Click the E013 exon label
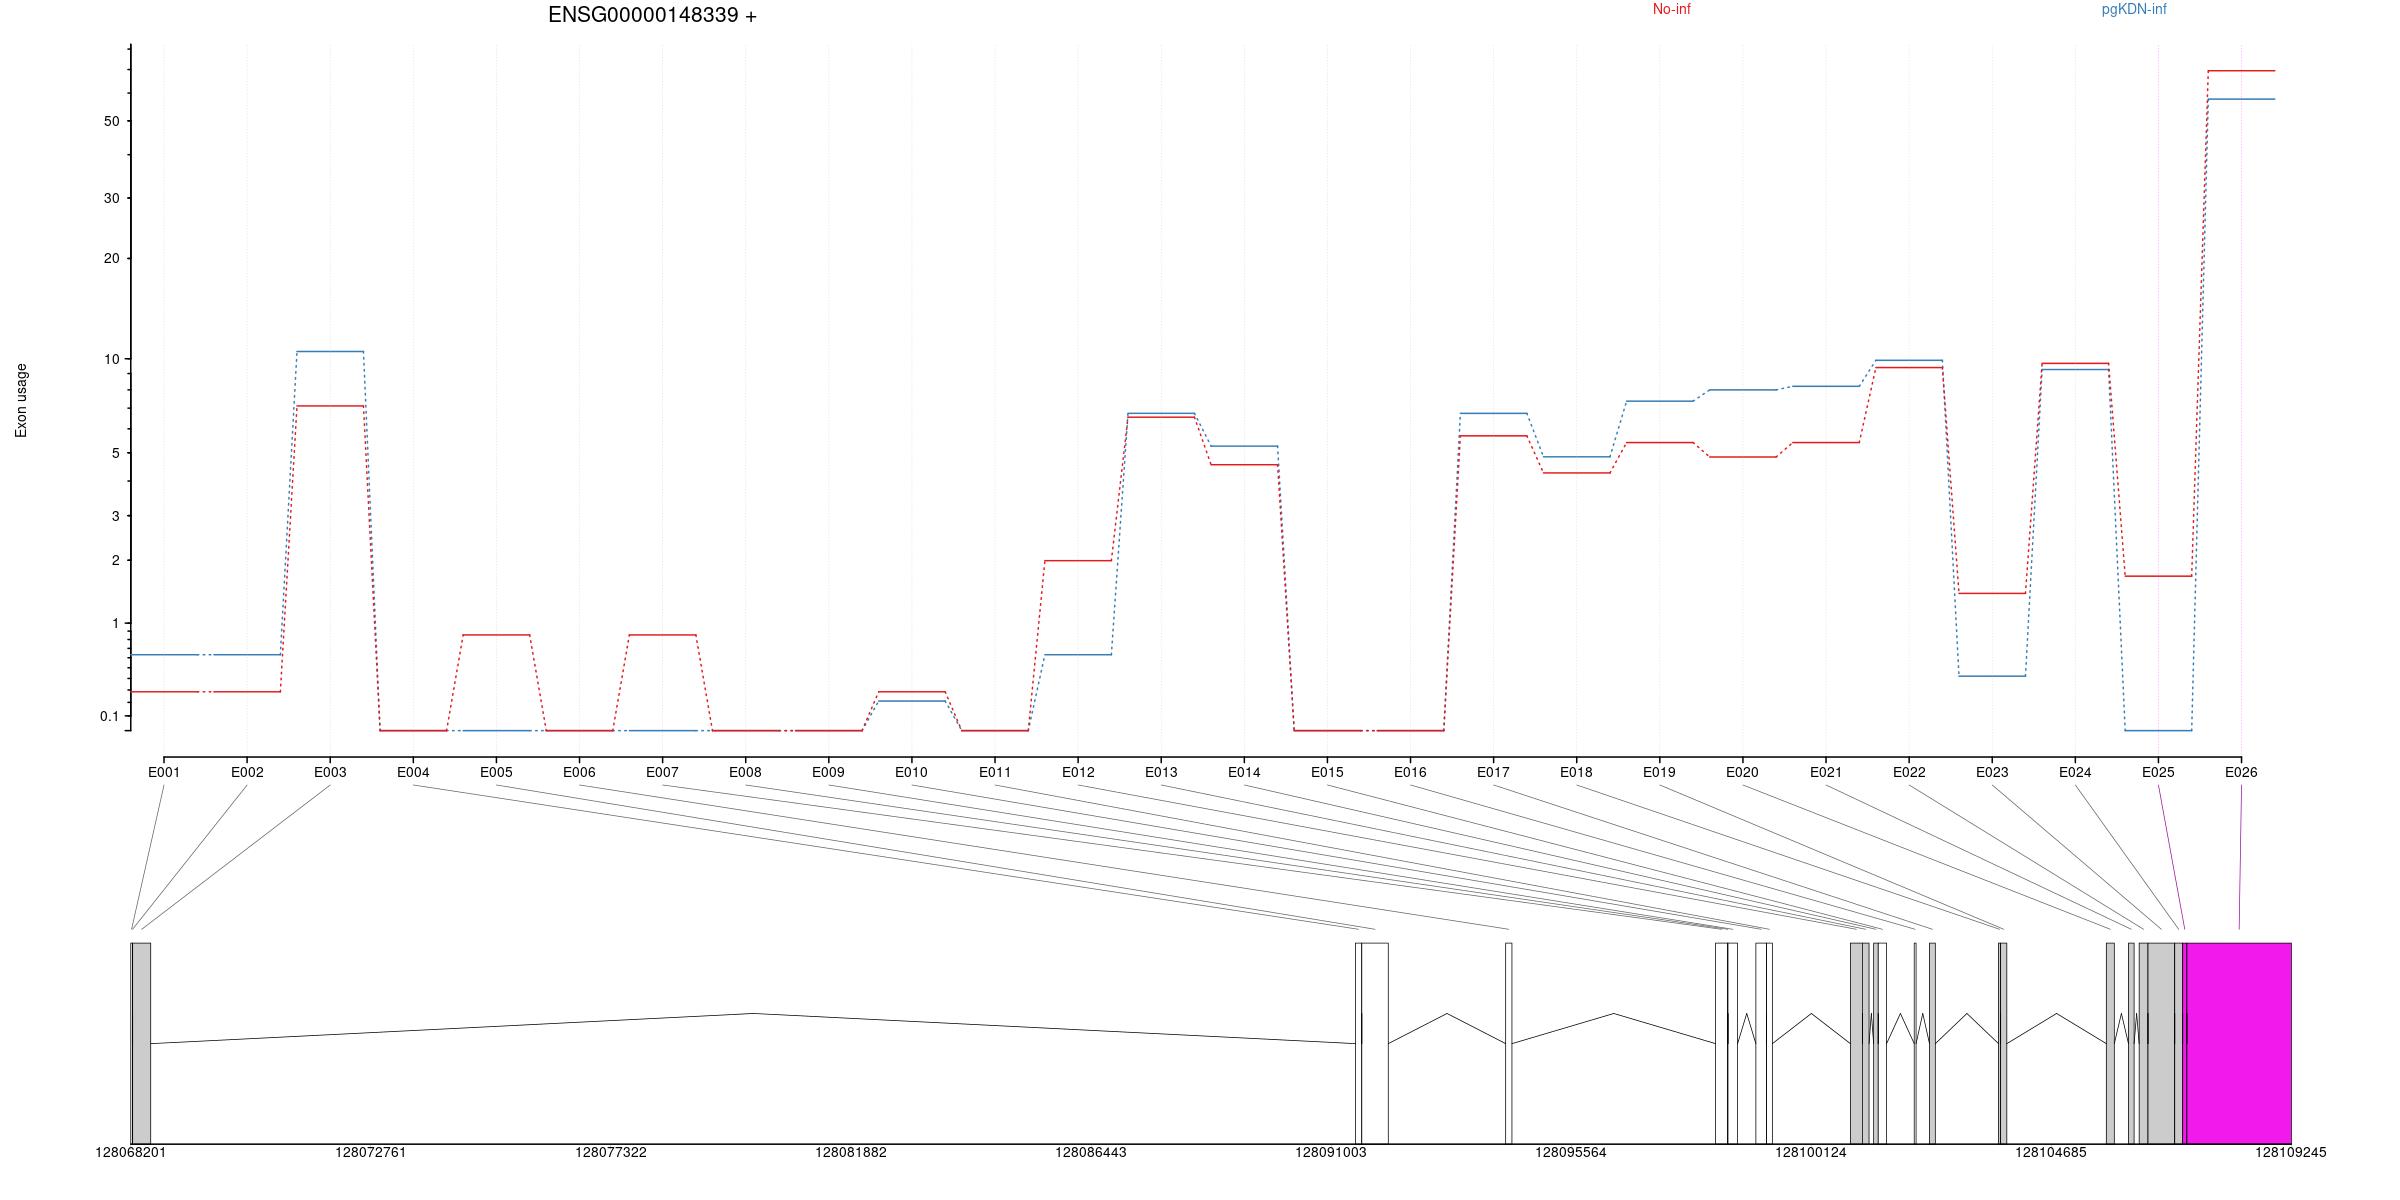 [1161, 772]
